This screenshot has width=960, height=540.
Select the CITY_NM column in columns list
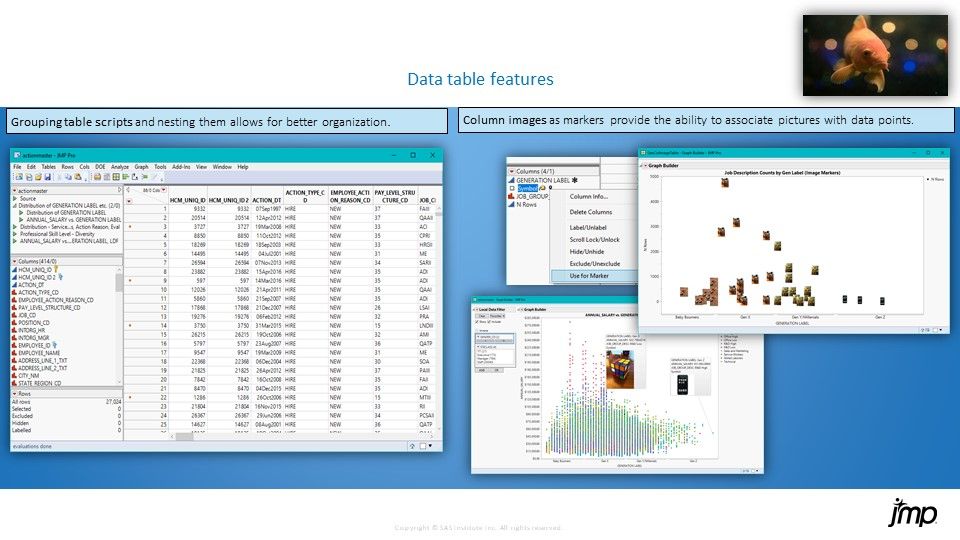(x=28, y=375)
